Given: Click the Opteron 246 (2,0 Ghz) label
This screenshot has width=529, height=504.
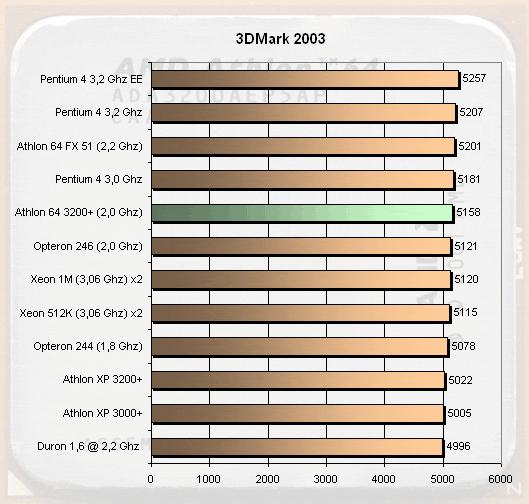Looking at the screenshot, I should click(x=88, y=247).
